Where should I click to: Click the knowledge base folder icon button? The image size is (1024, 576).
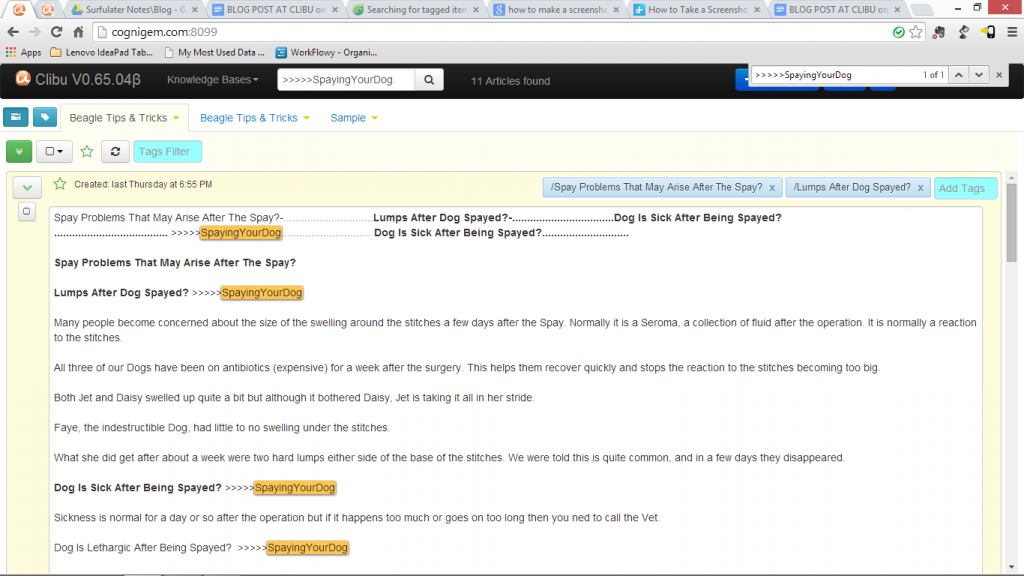[15, 117]
